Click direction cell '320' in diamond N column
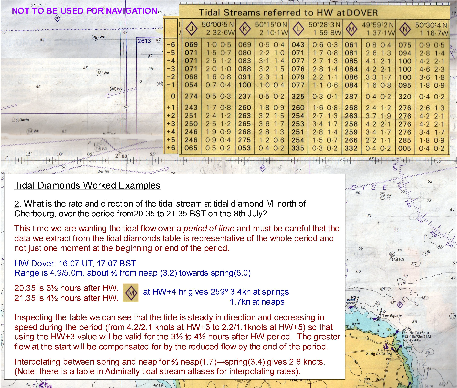 tap(405, 96)
